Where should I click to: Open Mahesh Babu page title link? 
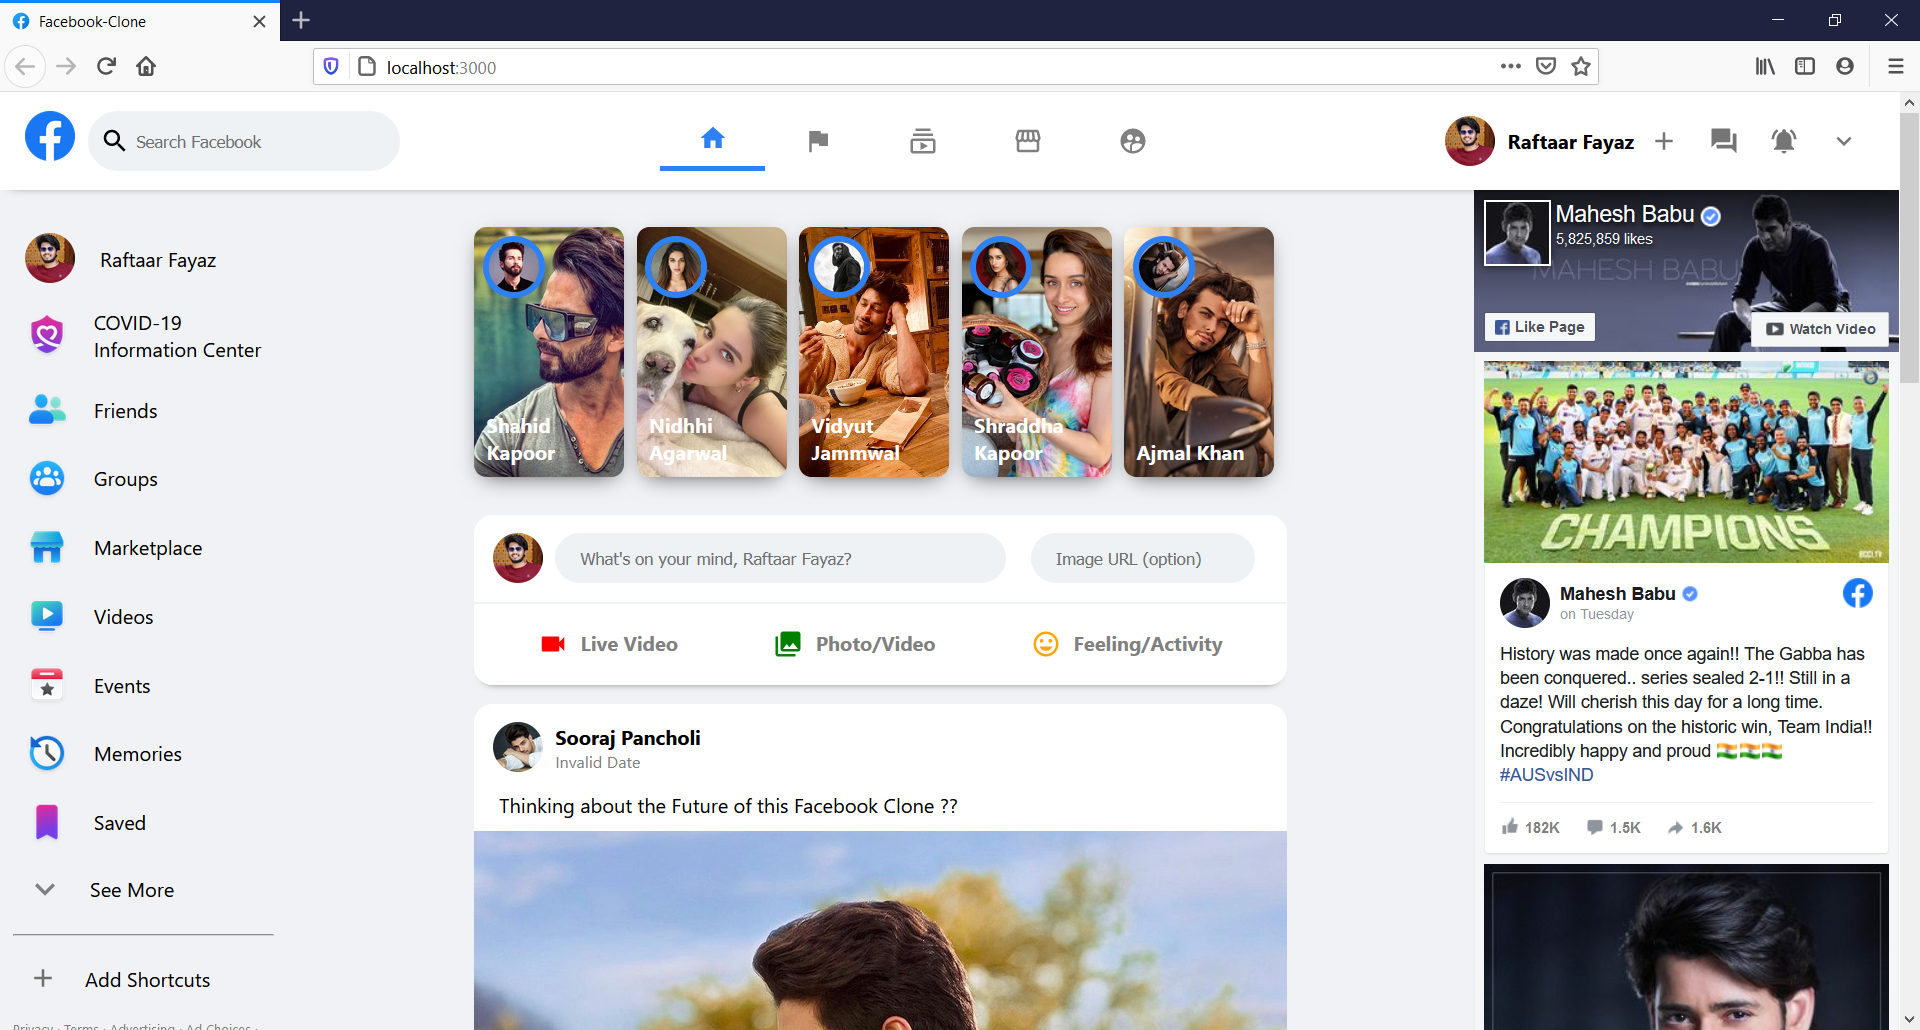coord(1625,214)
